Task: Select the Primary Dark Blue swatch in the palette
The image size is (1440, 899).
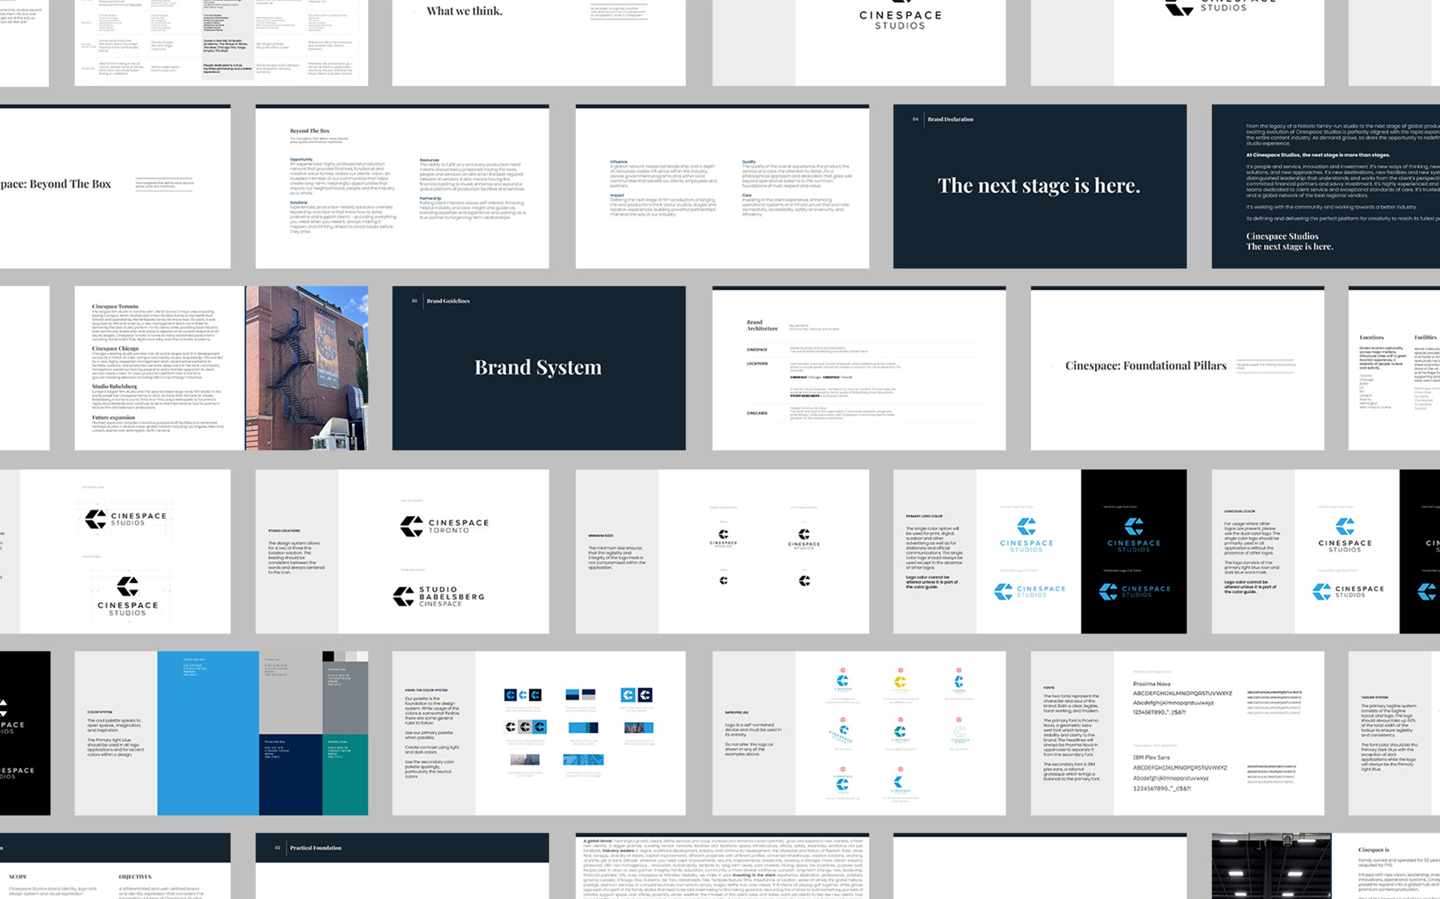Action: point(290,775)
